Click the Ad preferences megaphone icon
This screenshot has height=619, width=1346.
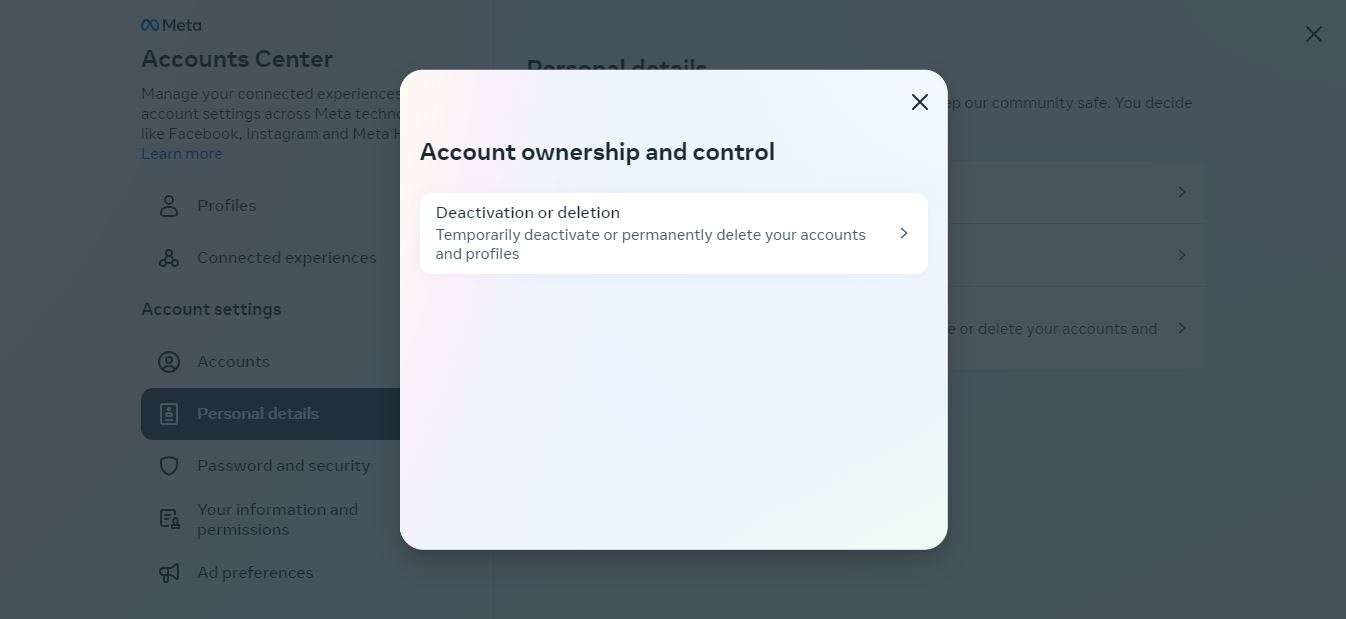169,573
